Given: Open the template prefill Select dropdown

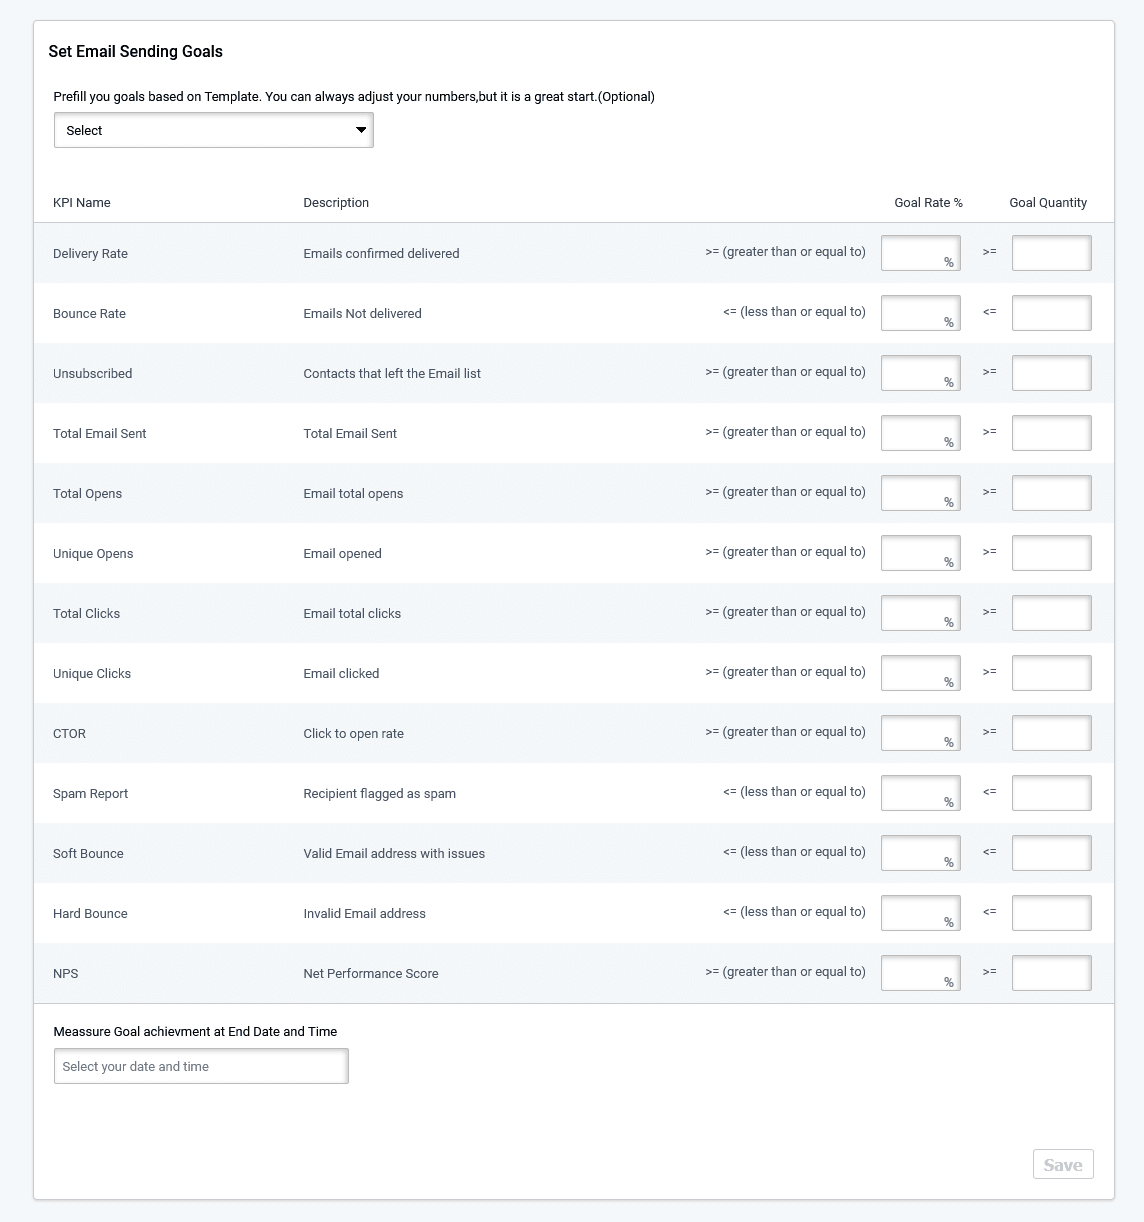Looking at the screenshot, I should click(213, 130).
